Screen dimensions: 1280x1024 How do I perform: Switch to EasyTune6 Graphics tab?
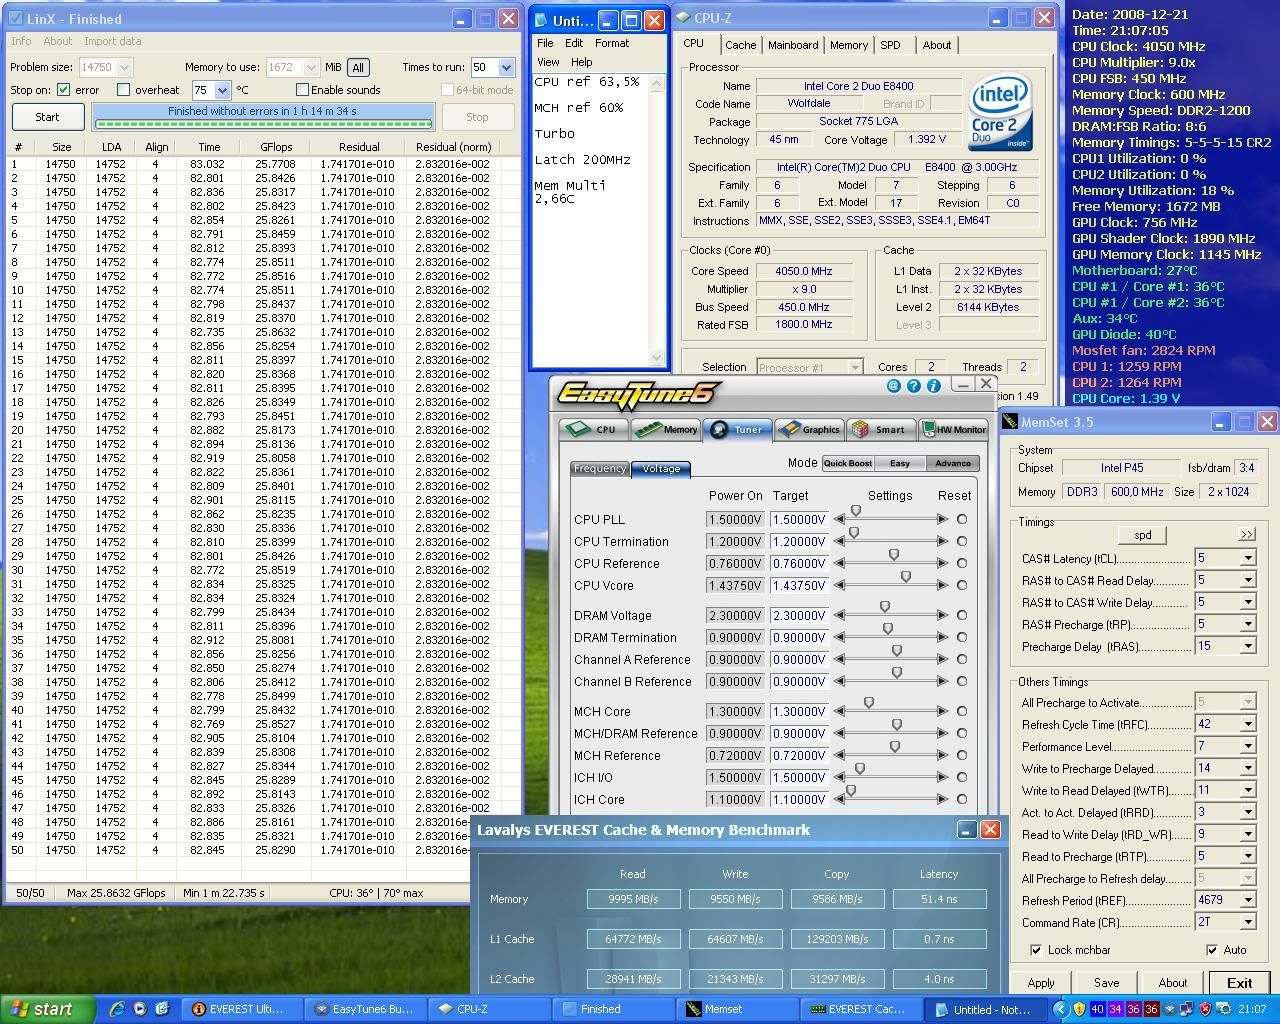pos(809,429)
